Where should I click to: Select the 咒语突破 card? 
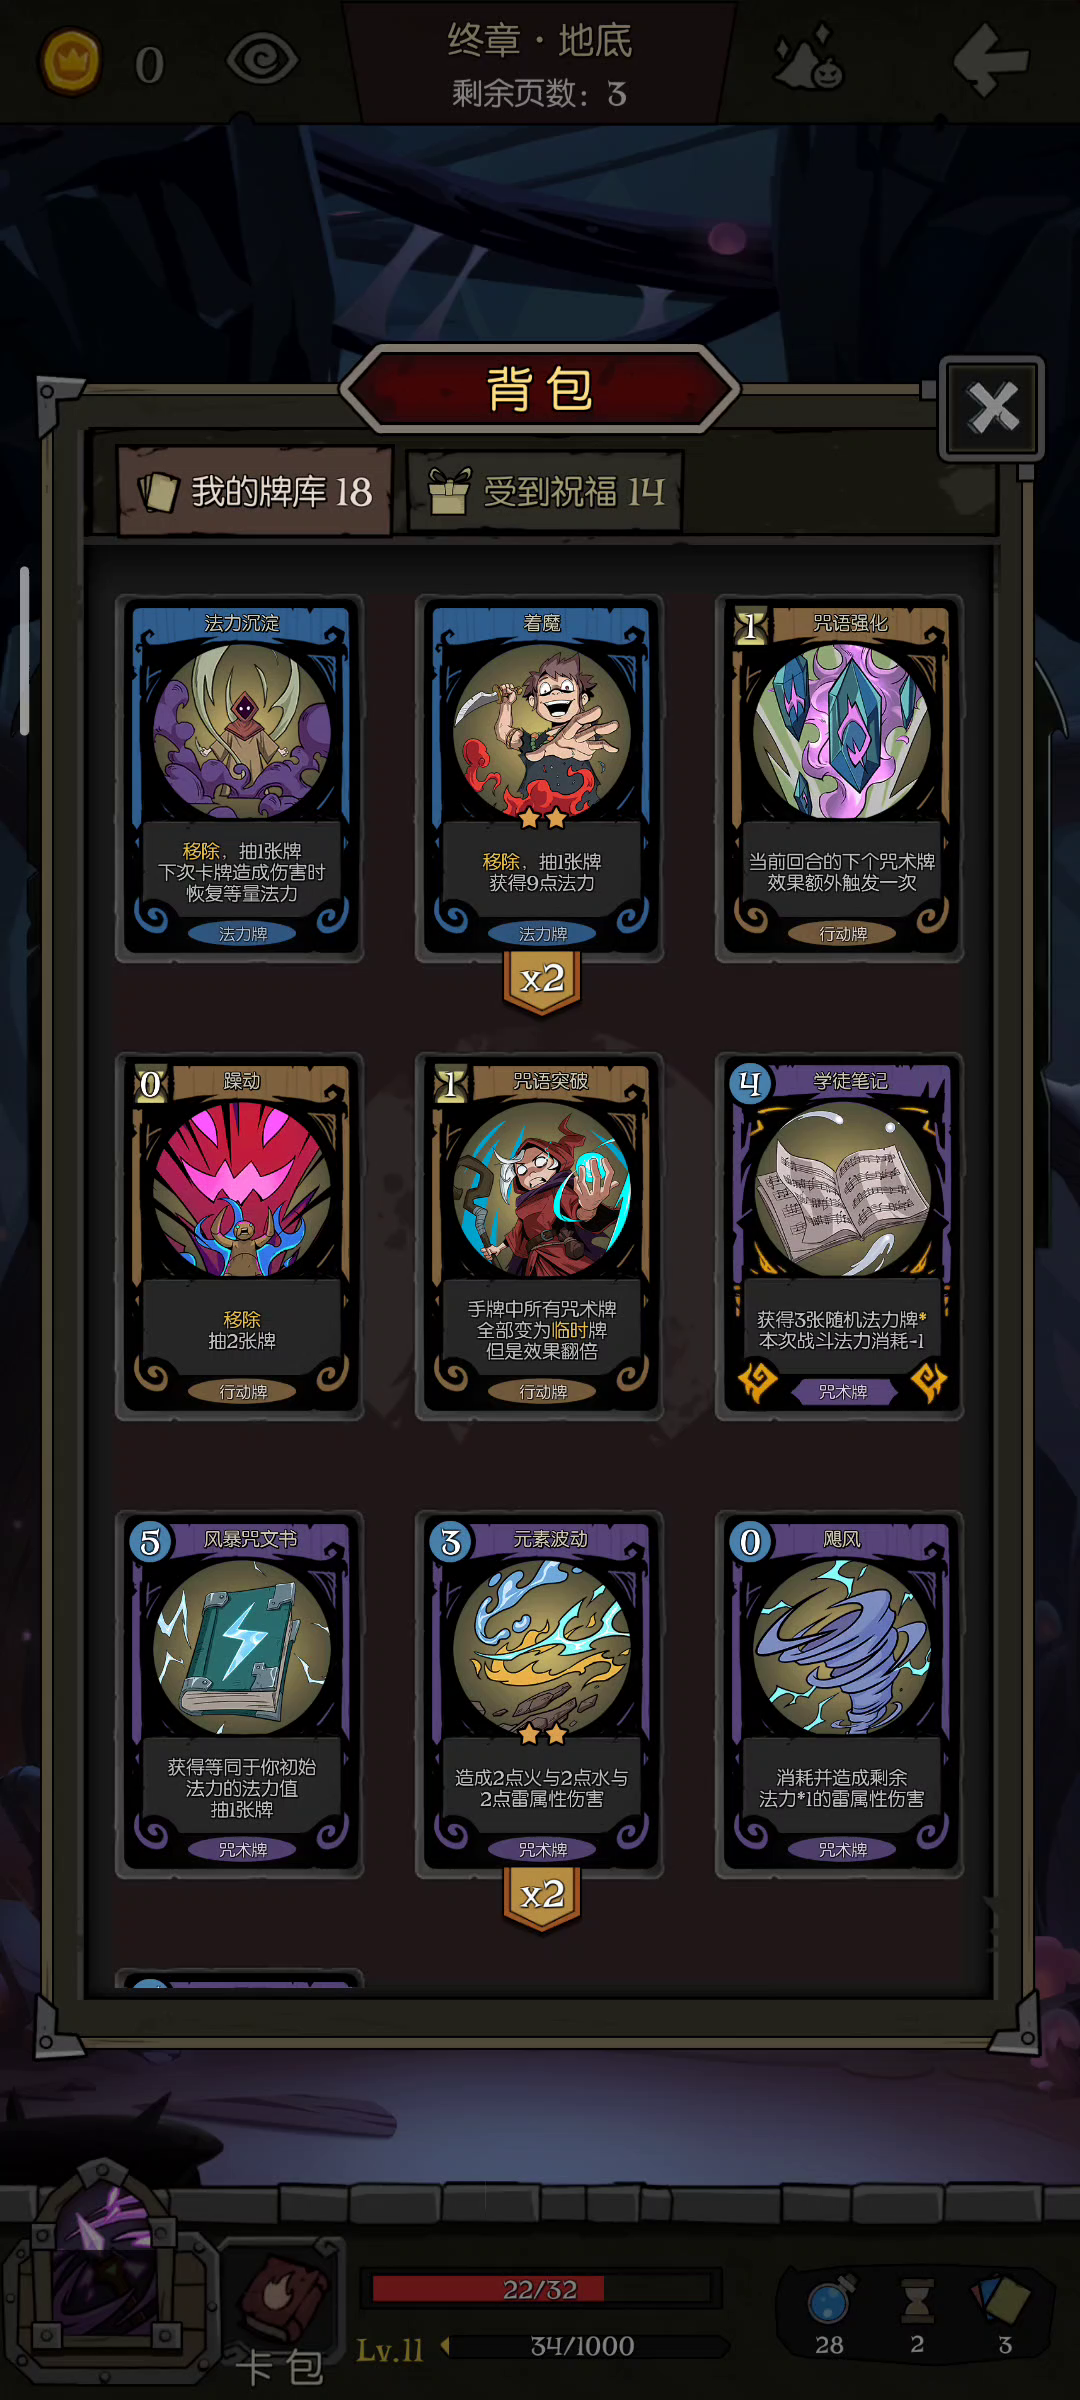540,1236
